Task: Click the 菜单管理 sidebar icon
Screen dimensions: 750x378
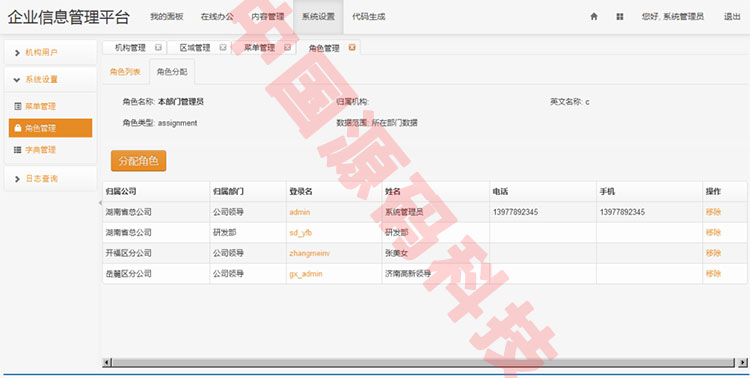Action: pos(18,106)
